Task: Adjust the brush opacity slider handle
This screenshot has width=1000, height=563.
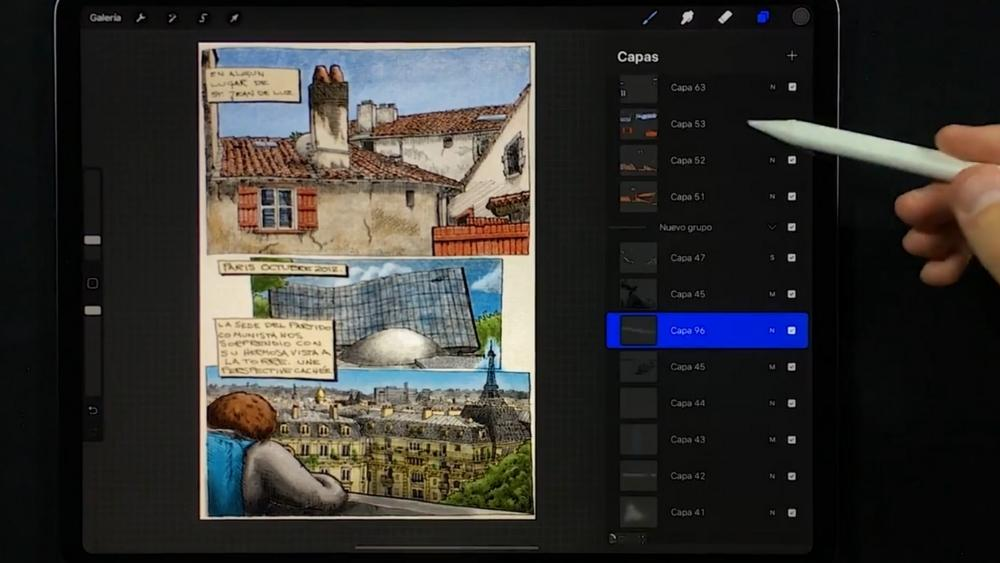Action: (92, 310)
